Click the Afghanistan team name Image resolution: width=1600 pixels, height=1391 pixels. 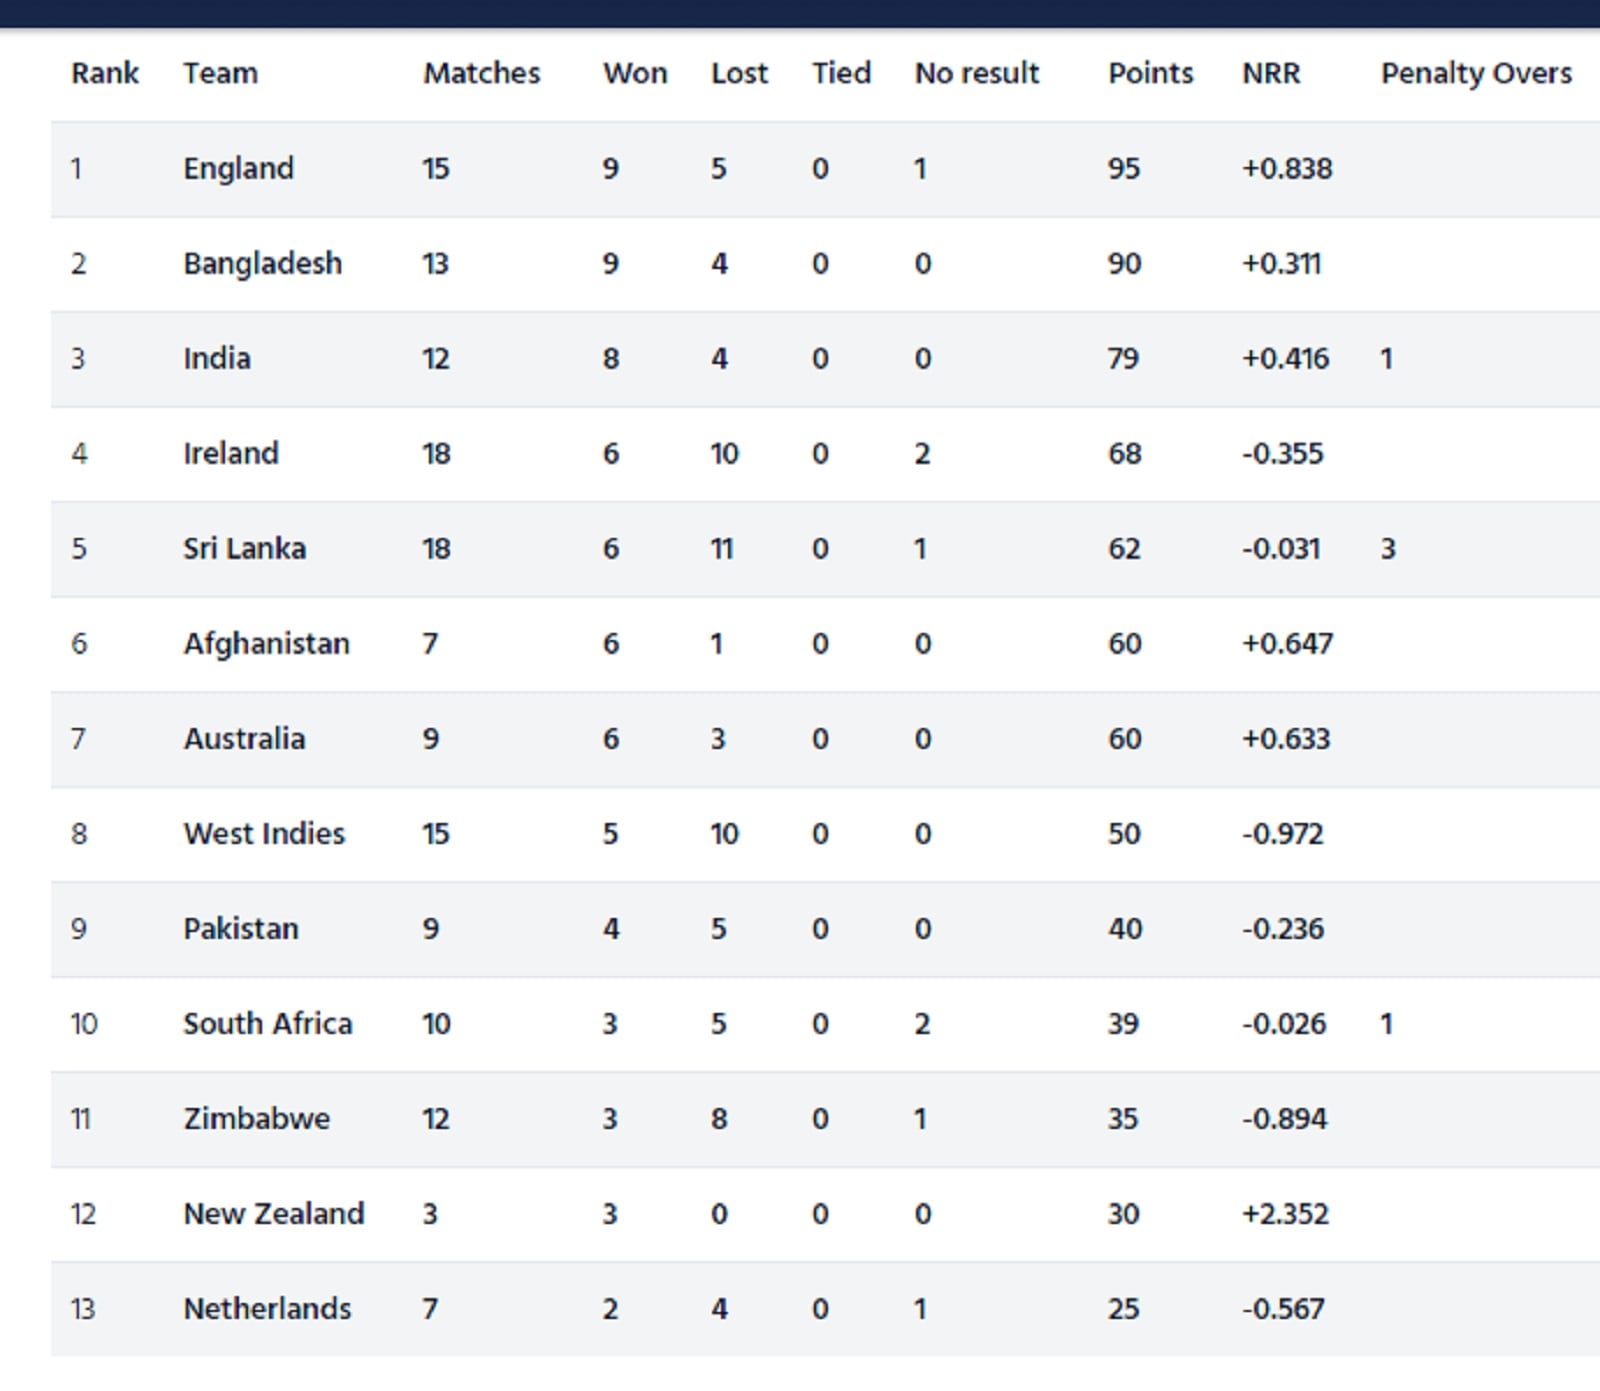click(266, 644)
